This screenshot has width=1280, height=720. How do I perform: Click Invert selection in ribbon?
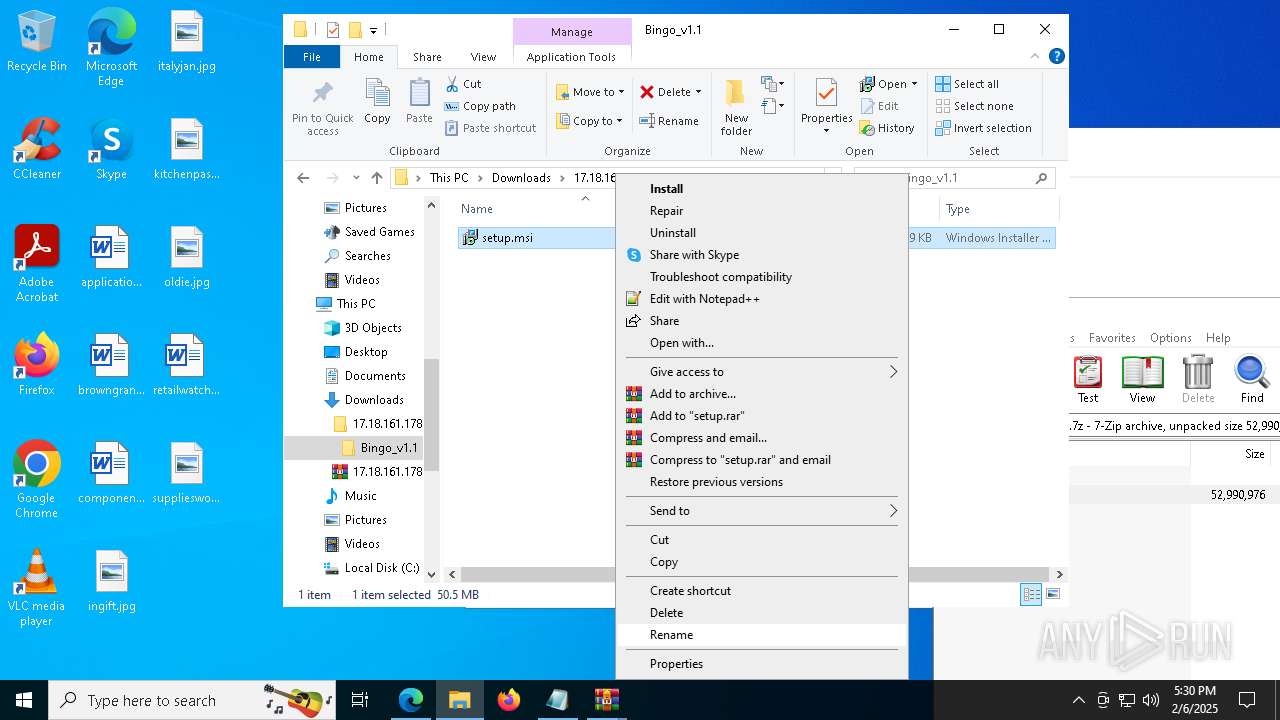(983, 128)
